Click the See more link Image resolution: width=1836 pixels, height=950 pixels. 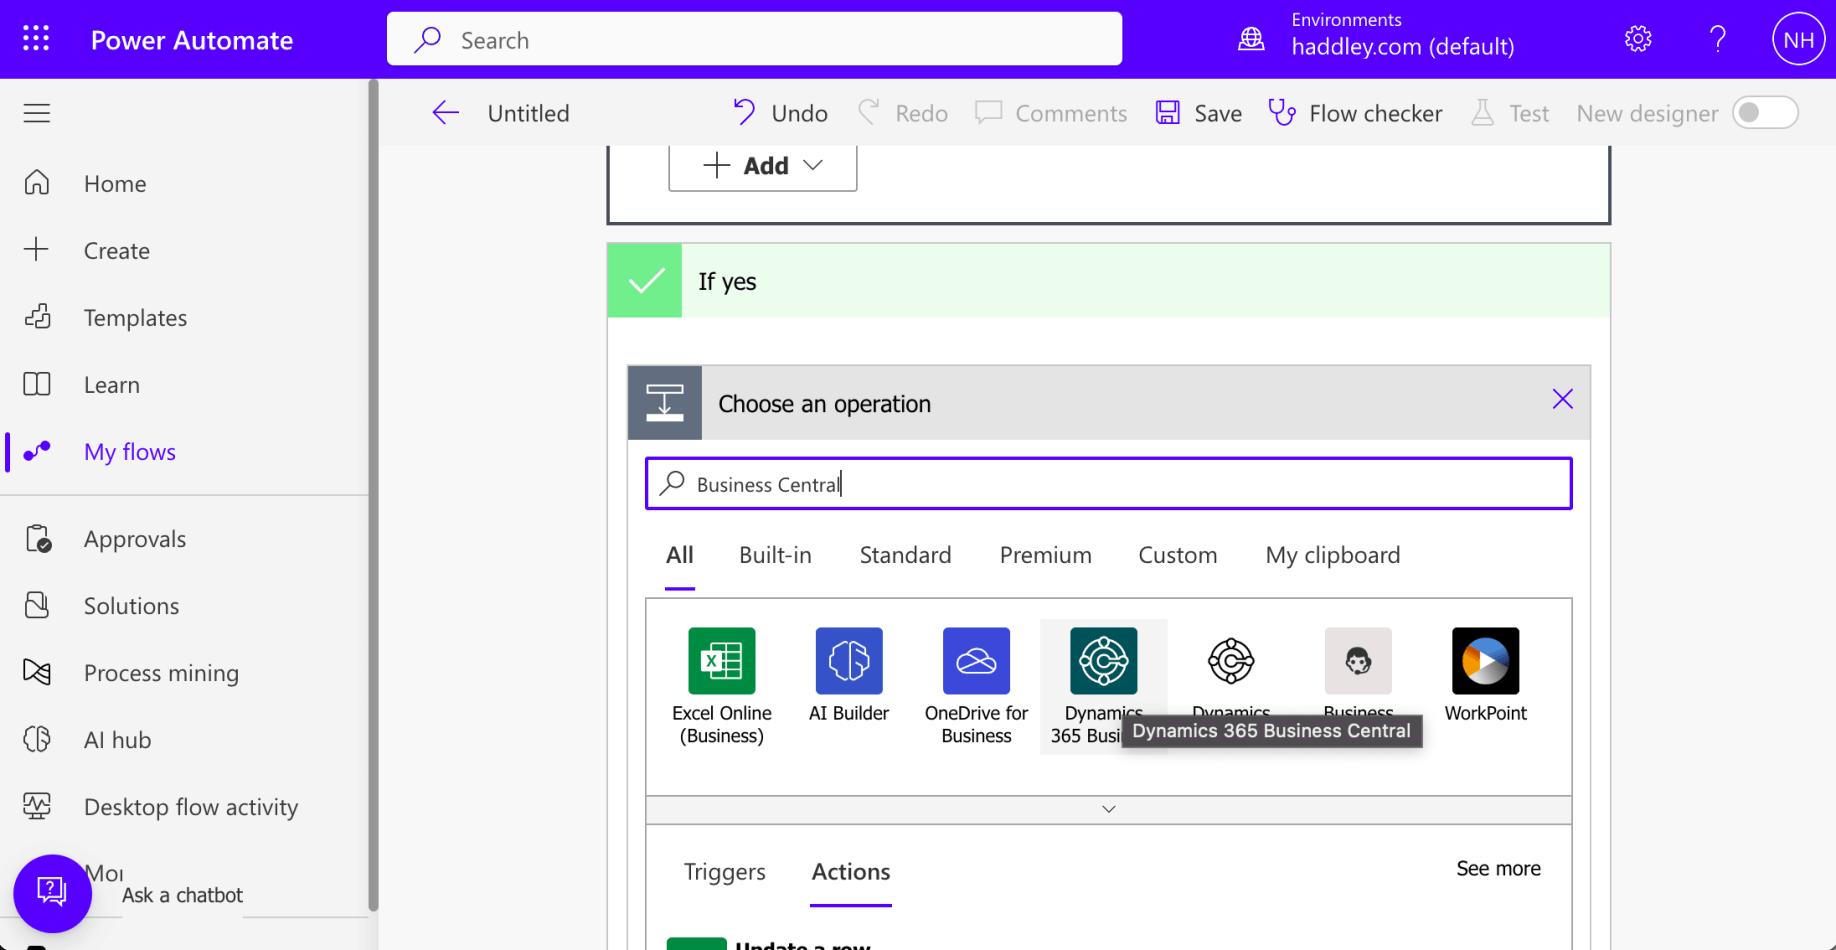click(1497, 868)
